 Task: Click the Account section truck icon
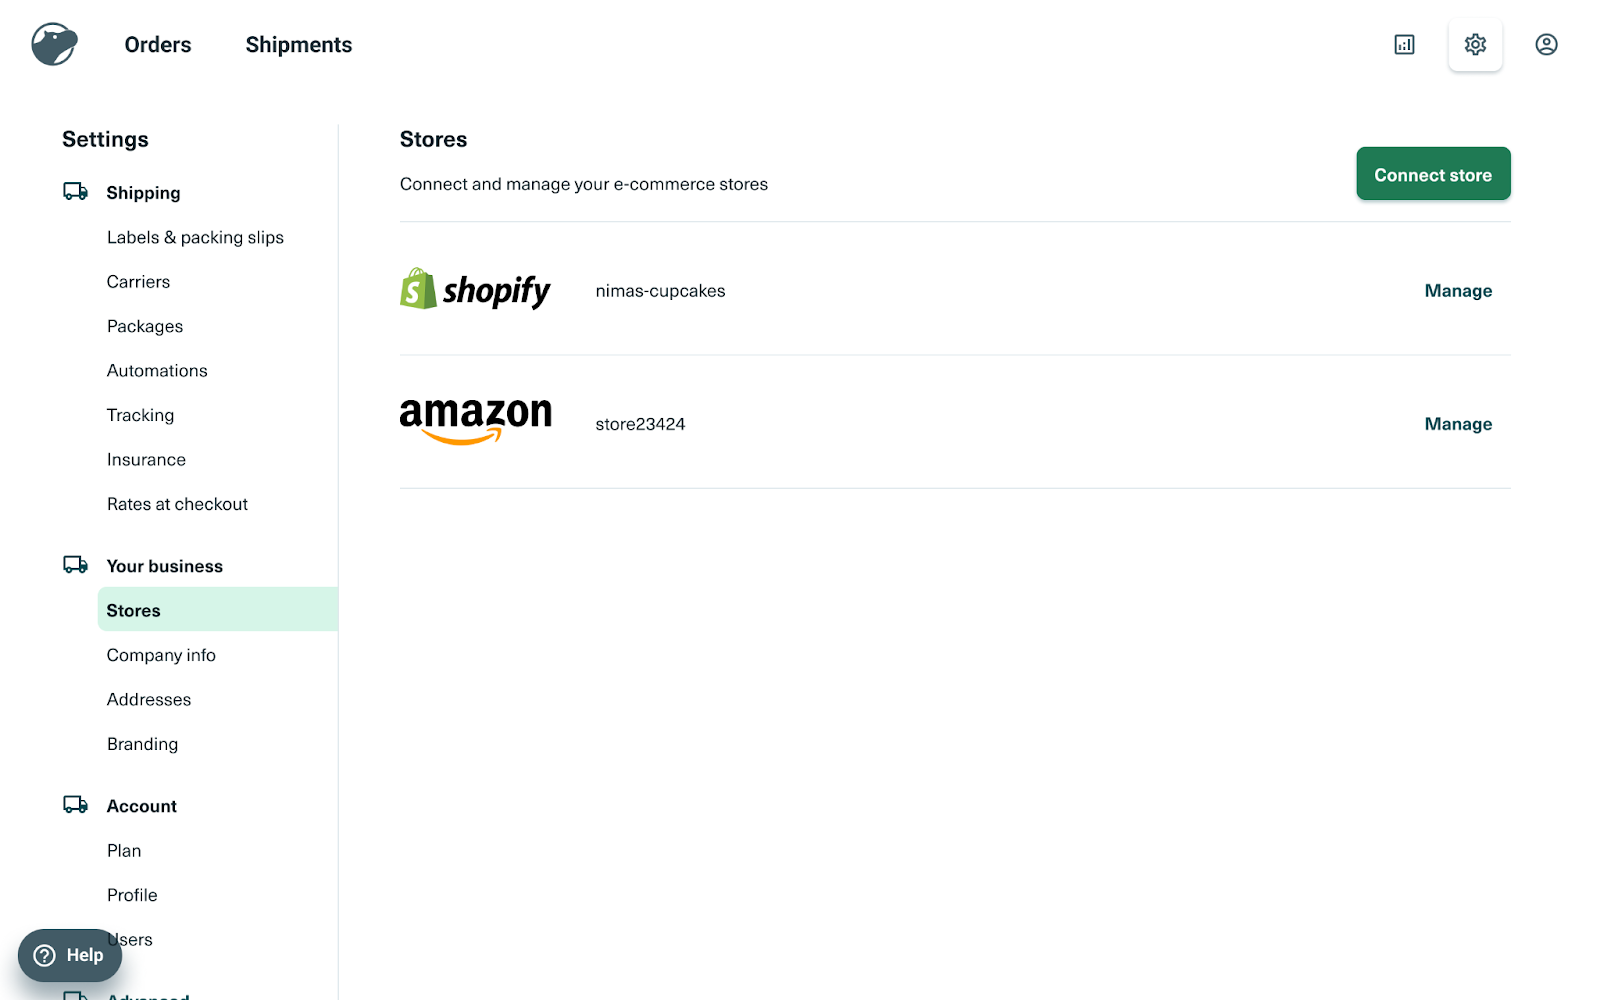click(75, 805)
